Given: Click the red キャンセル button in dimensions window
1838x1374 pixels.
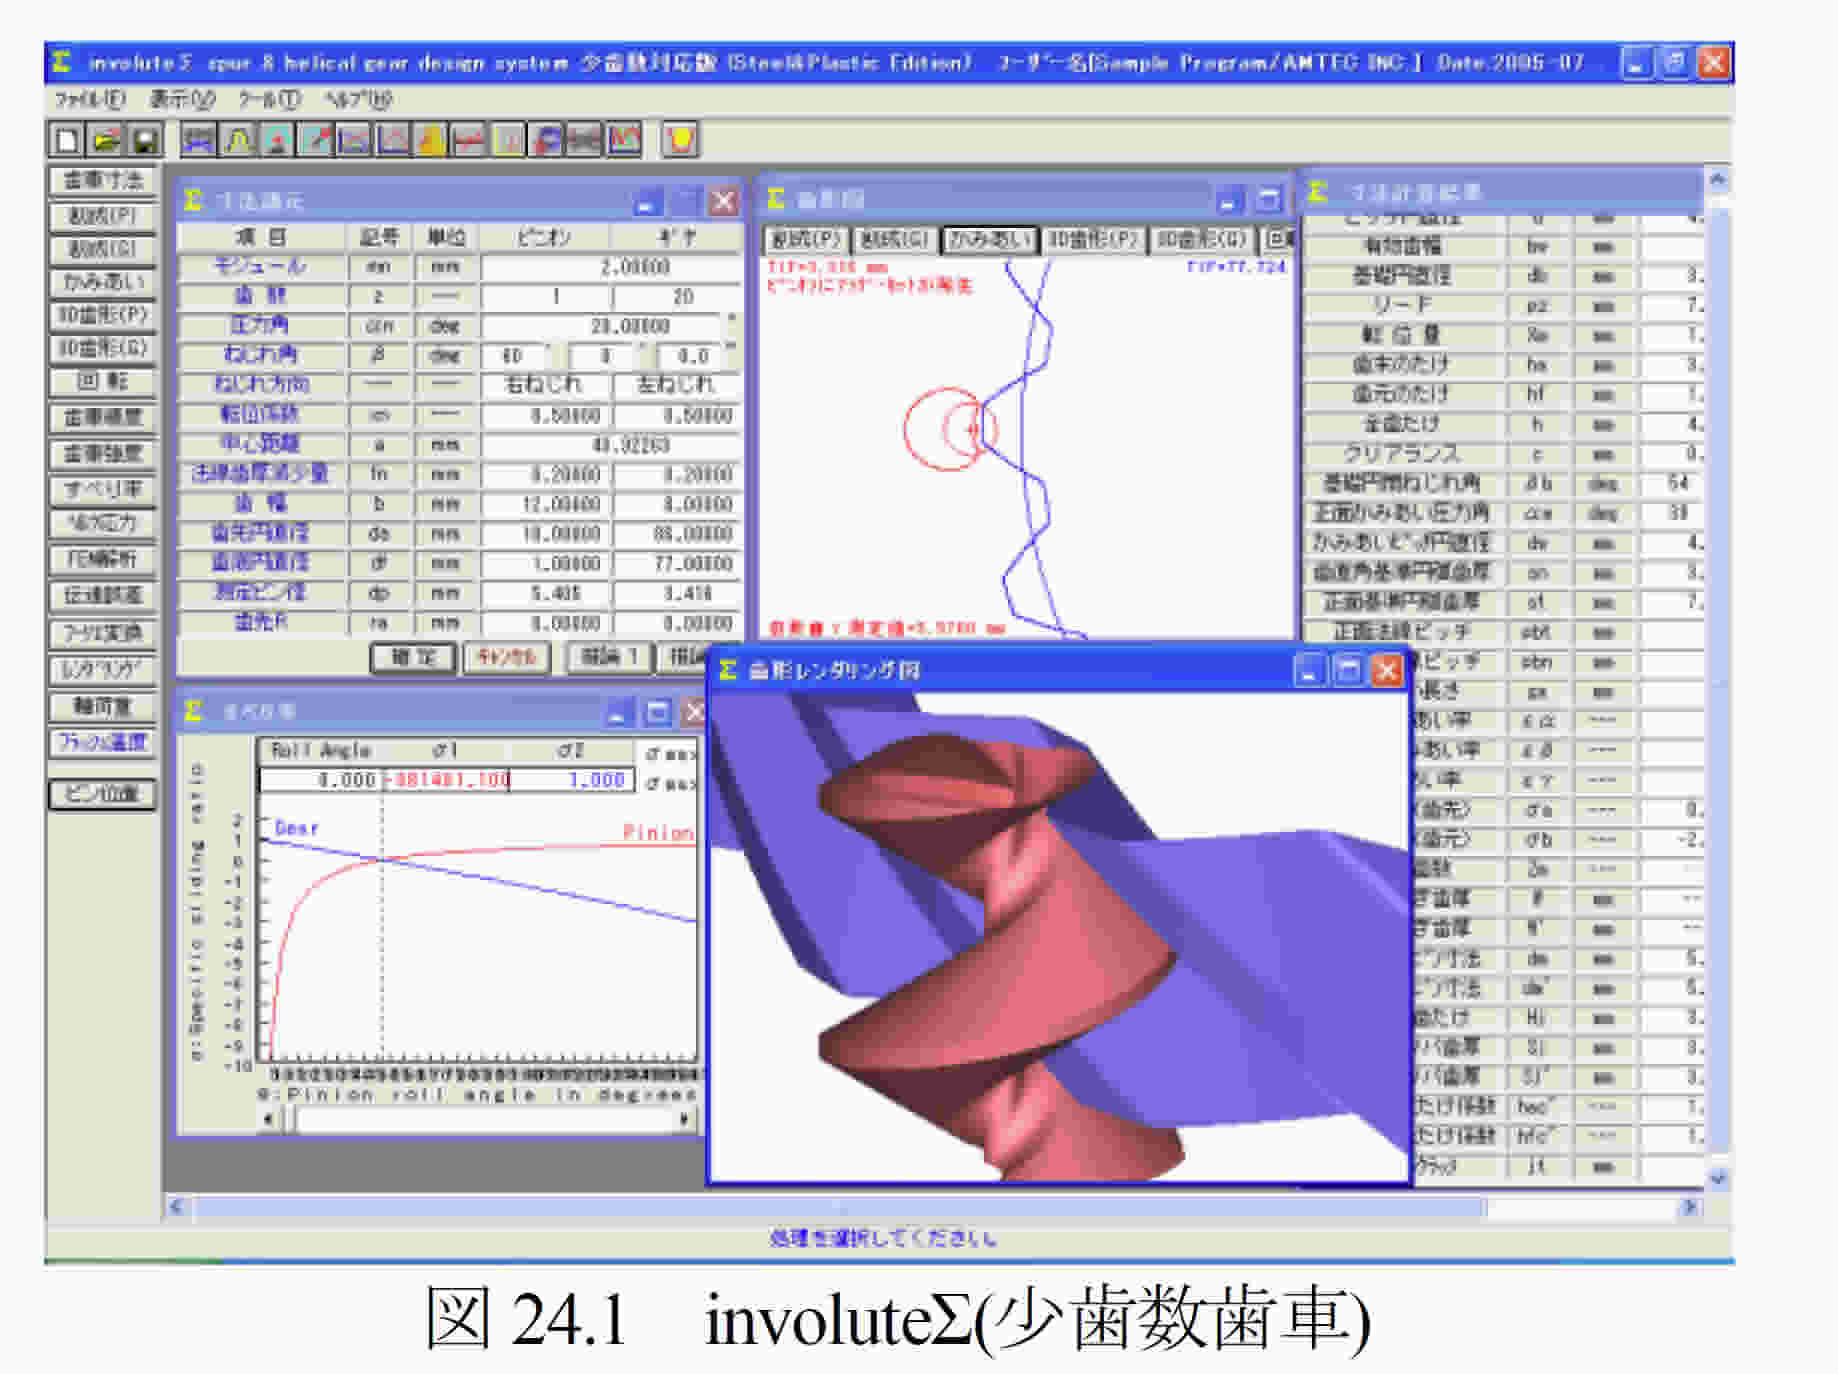Looking at the screenshot, I should [x=507, y=658].
